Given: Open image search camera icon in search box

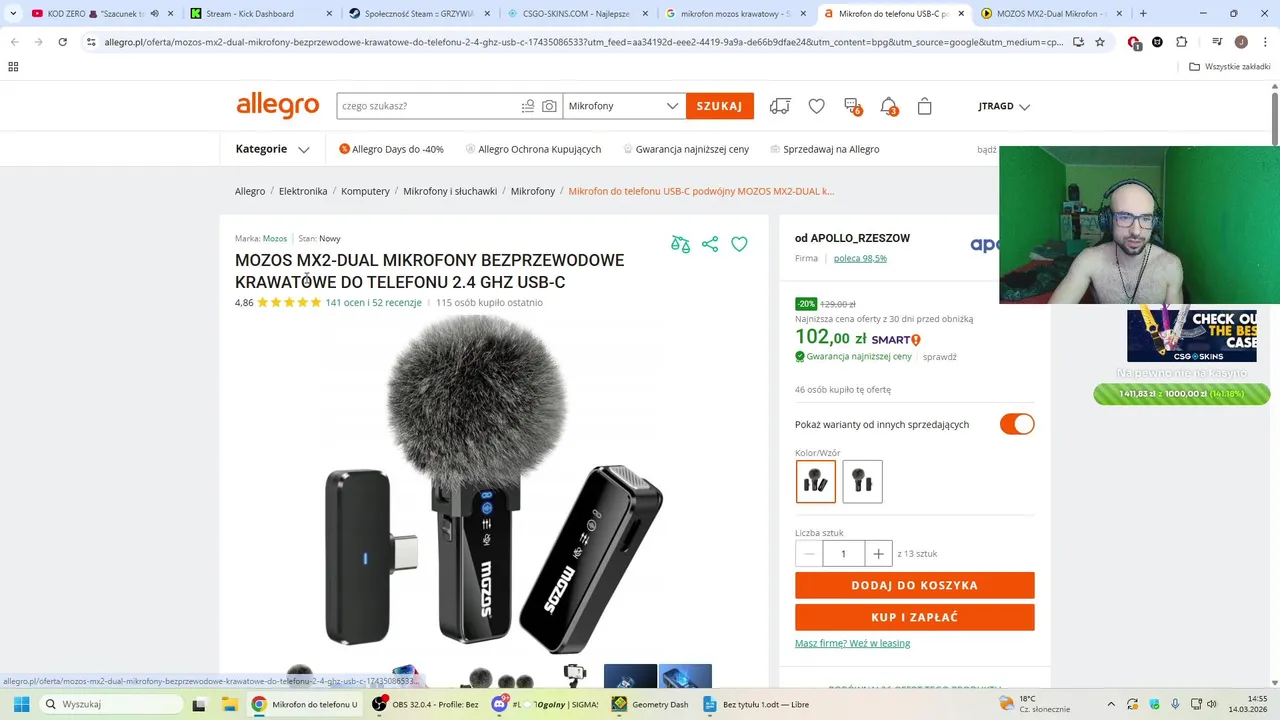Looking at the screenshot, I should pos(549,106).
